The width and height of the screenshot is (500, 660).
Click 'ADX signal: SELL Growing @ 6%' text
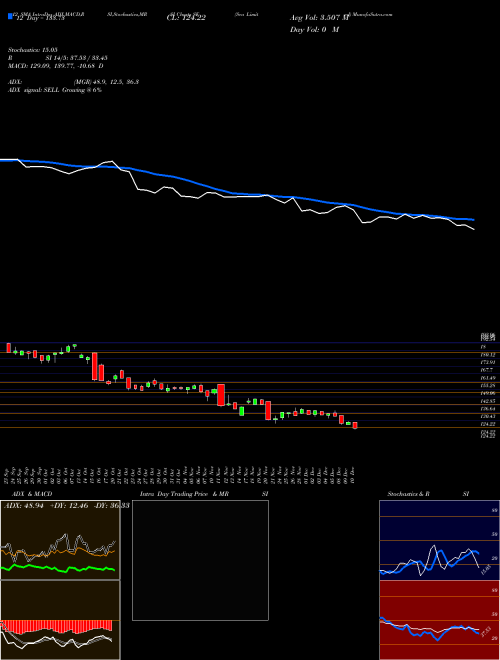tap(55, 90)
